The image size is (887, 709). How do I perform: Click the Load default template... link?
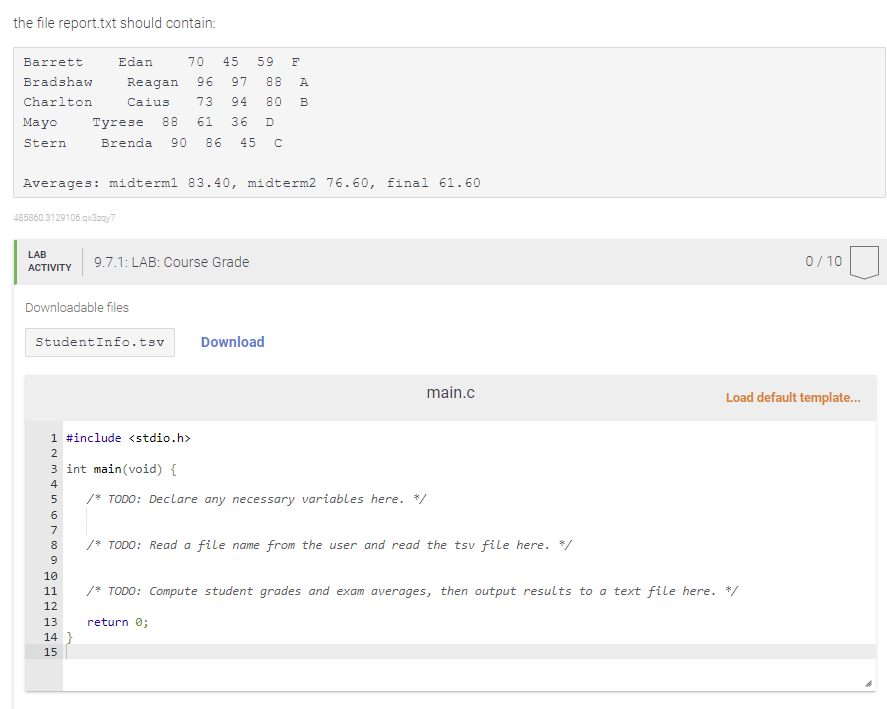click(793, 397)
